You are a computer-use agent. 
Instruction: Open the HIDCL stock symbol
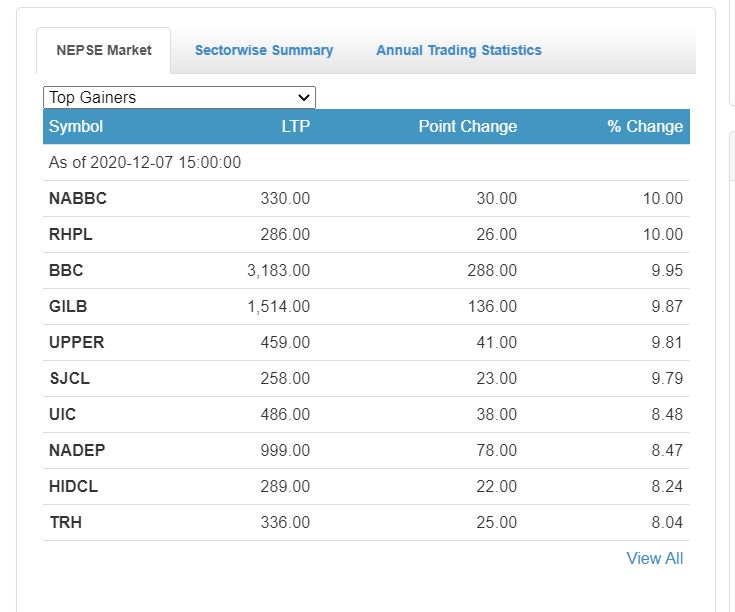pos(73,486)
